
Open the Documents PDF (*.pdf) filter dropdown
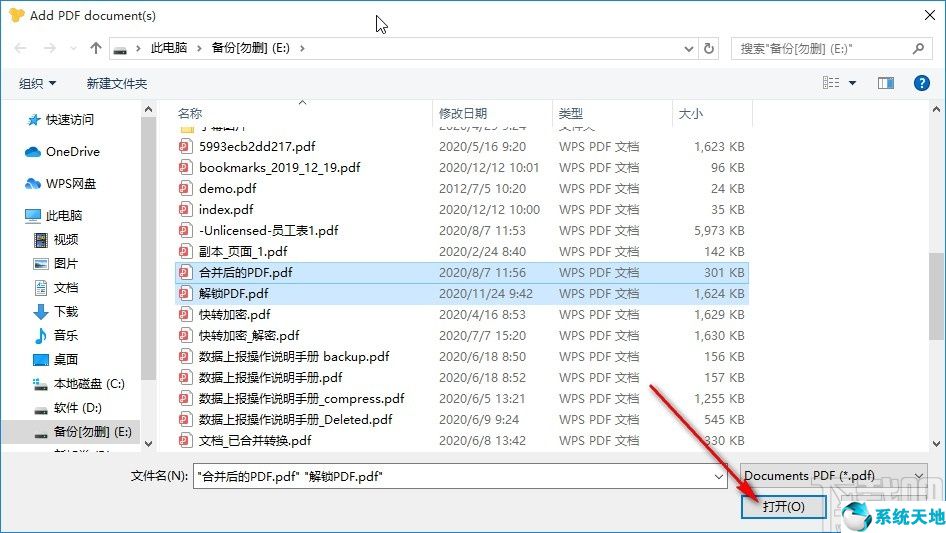834,476
